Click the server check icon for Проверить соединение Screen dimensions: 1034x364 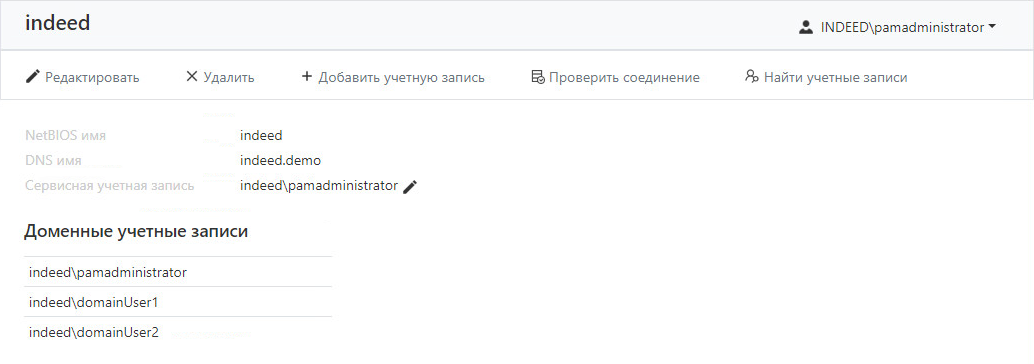point(537,77)
